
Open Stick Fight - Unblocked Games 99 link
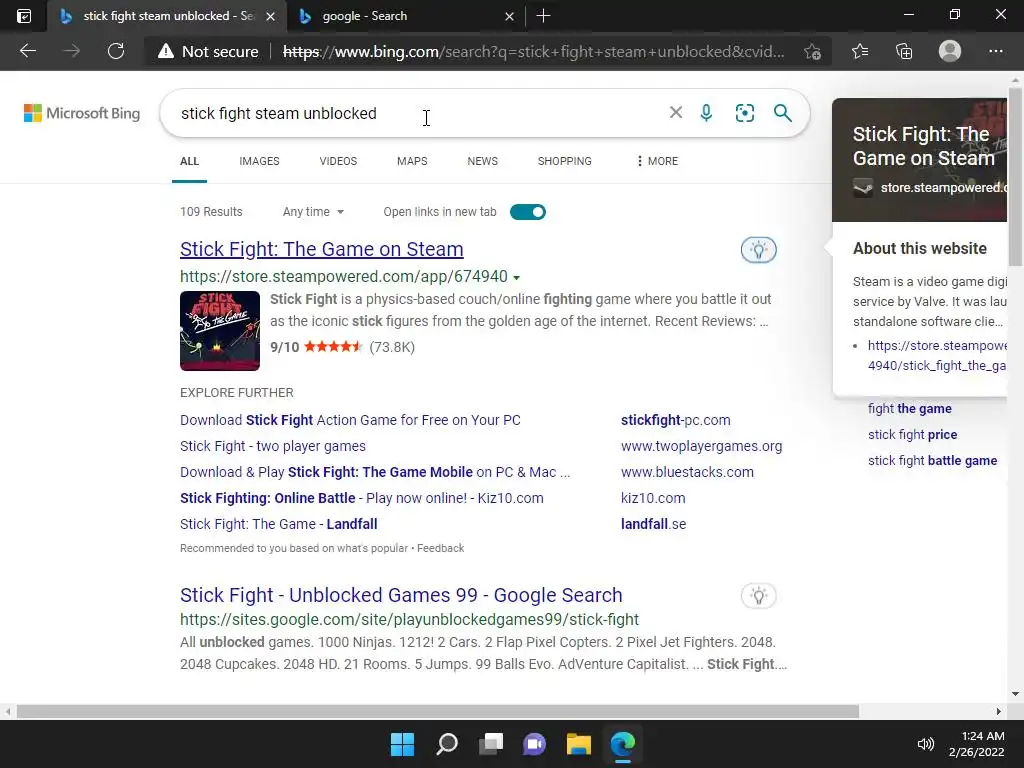click(x=401, y=595)
